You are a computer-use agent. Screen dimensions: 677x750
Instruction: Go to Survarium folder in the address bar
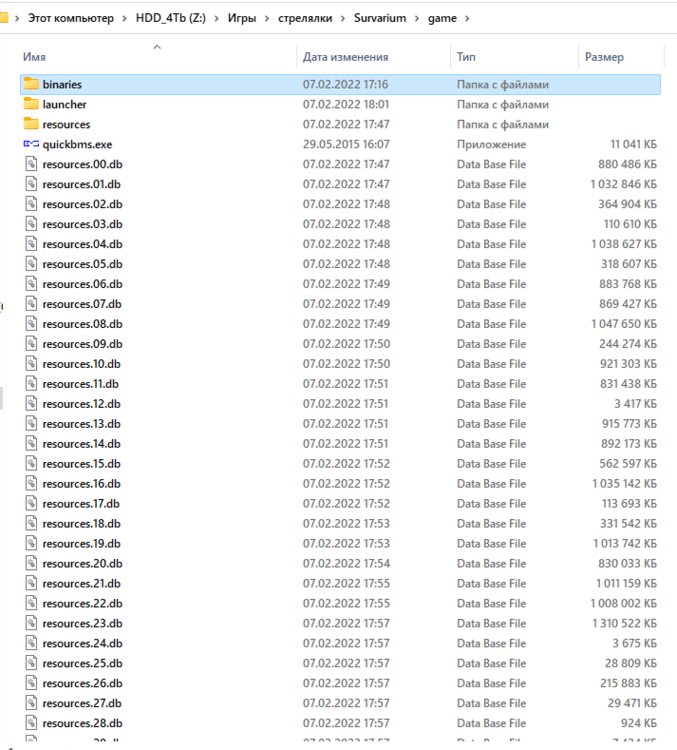pos(380,18)
